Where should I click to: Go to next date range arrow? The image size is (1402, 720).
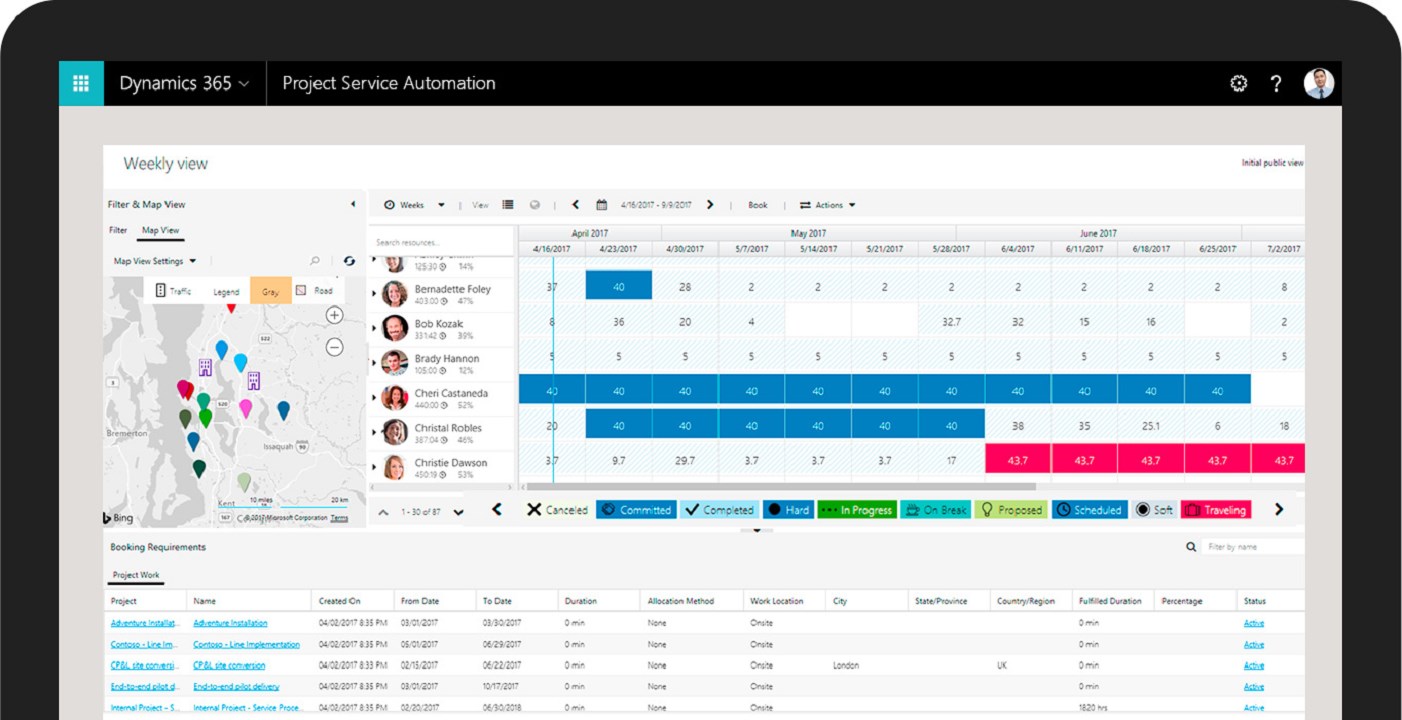pos(710,205)
